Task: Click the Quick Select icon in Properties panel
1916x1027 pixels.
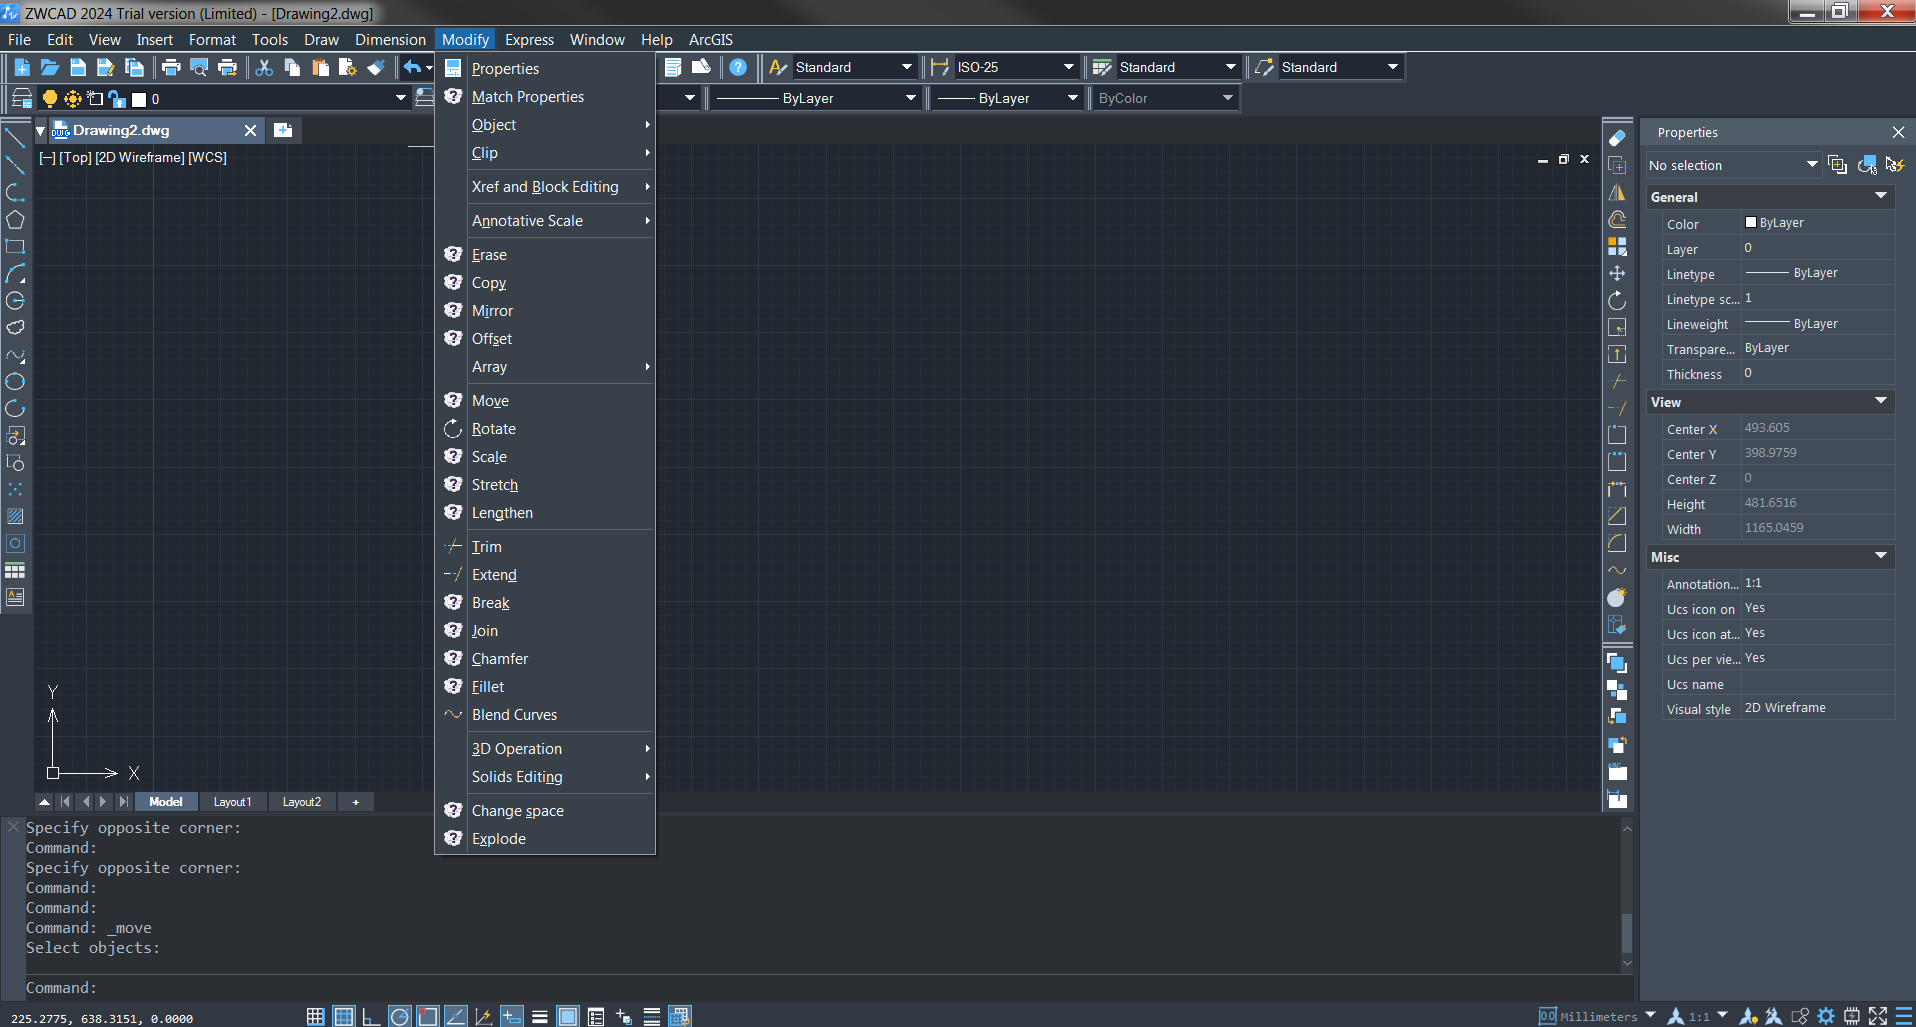Action: [x=1894, y=165]
